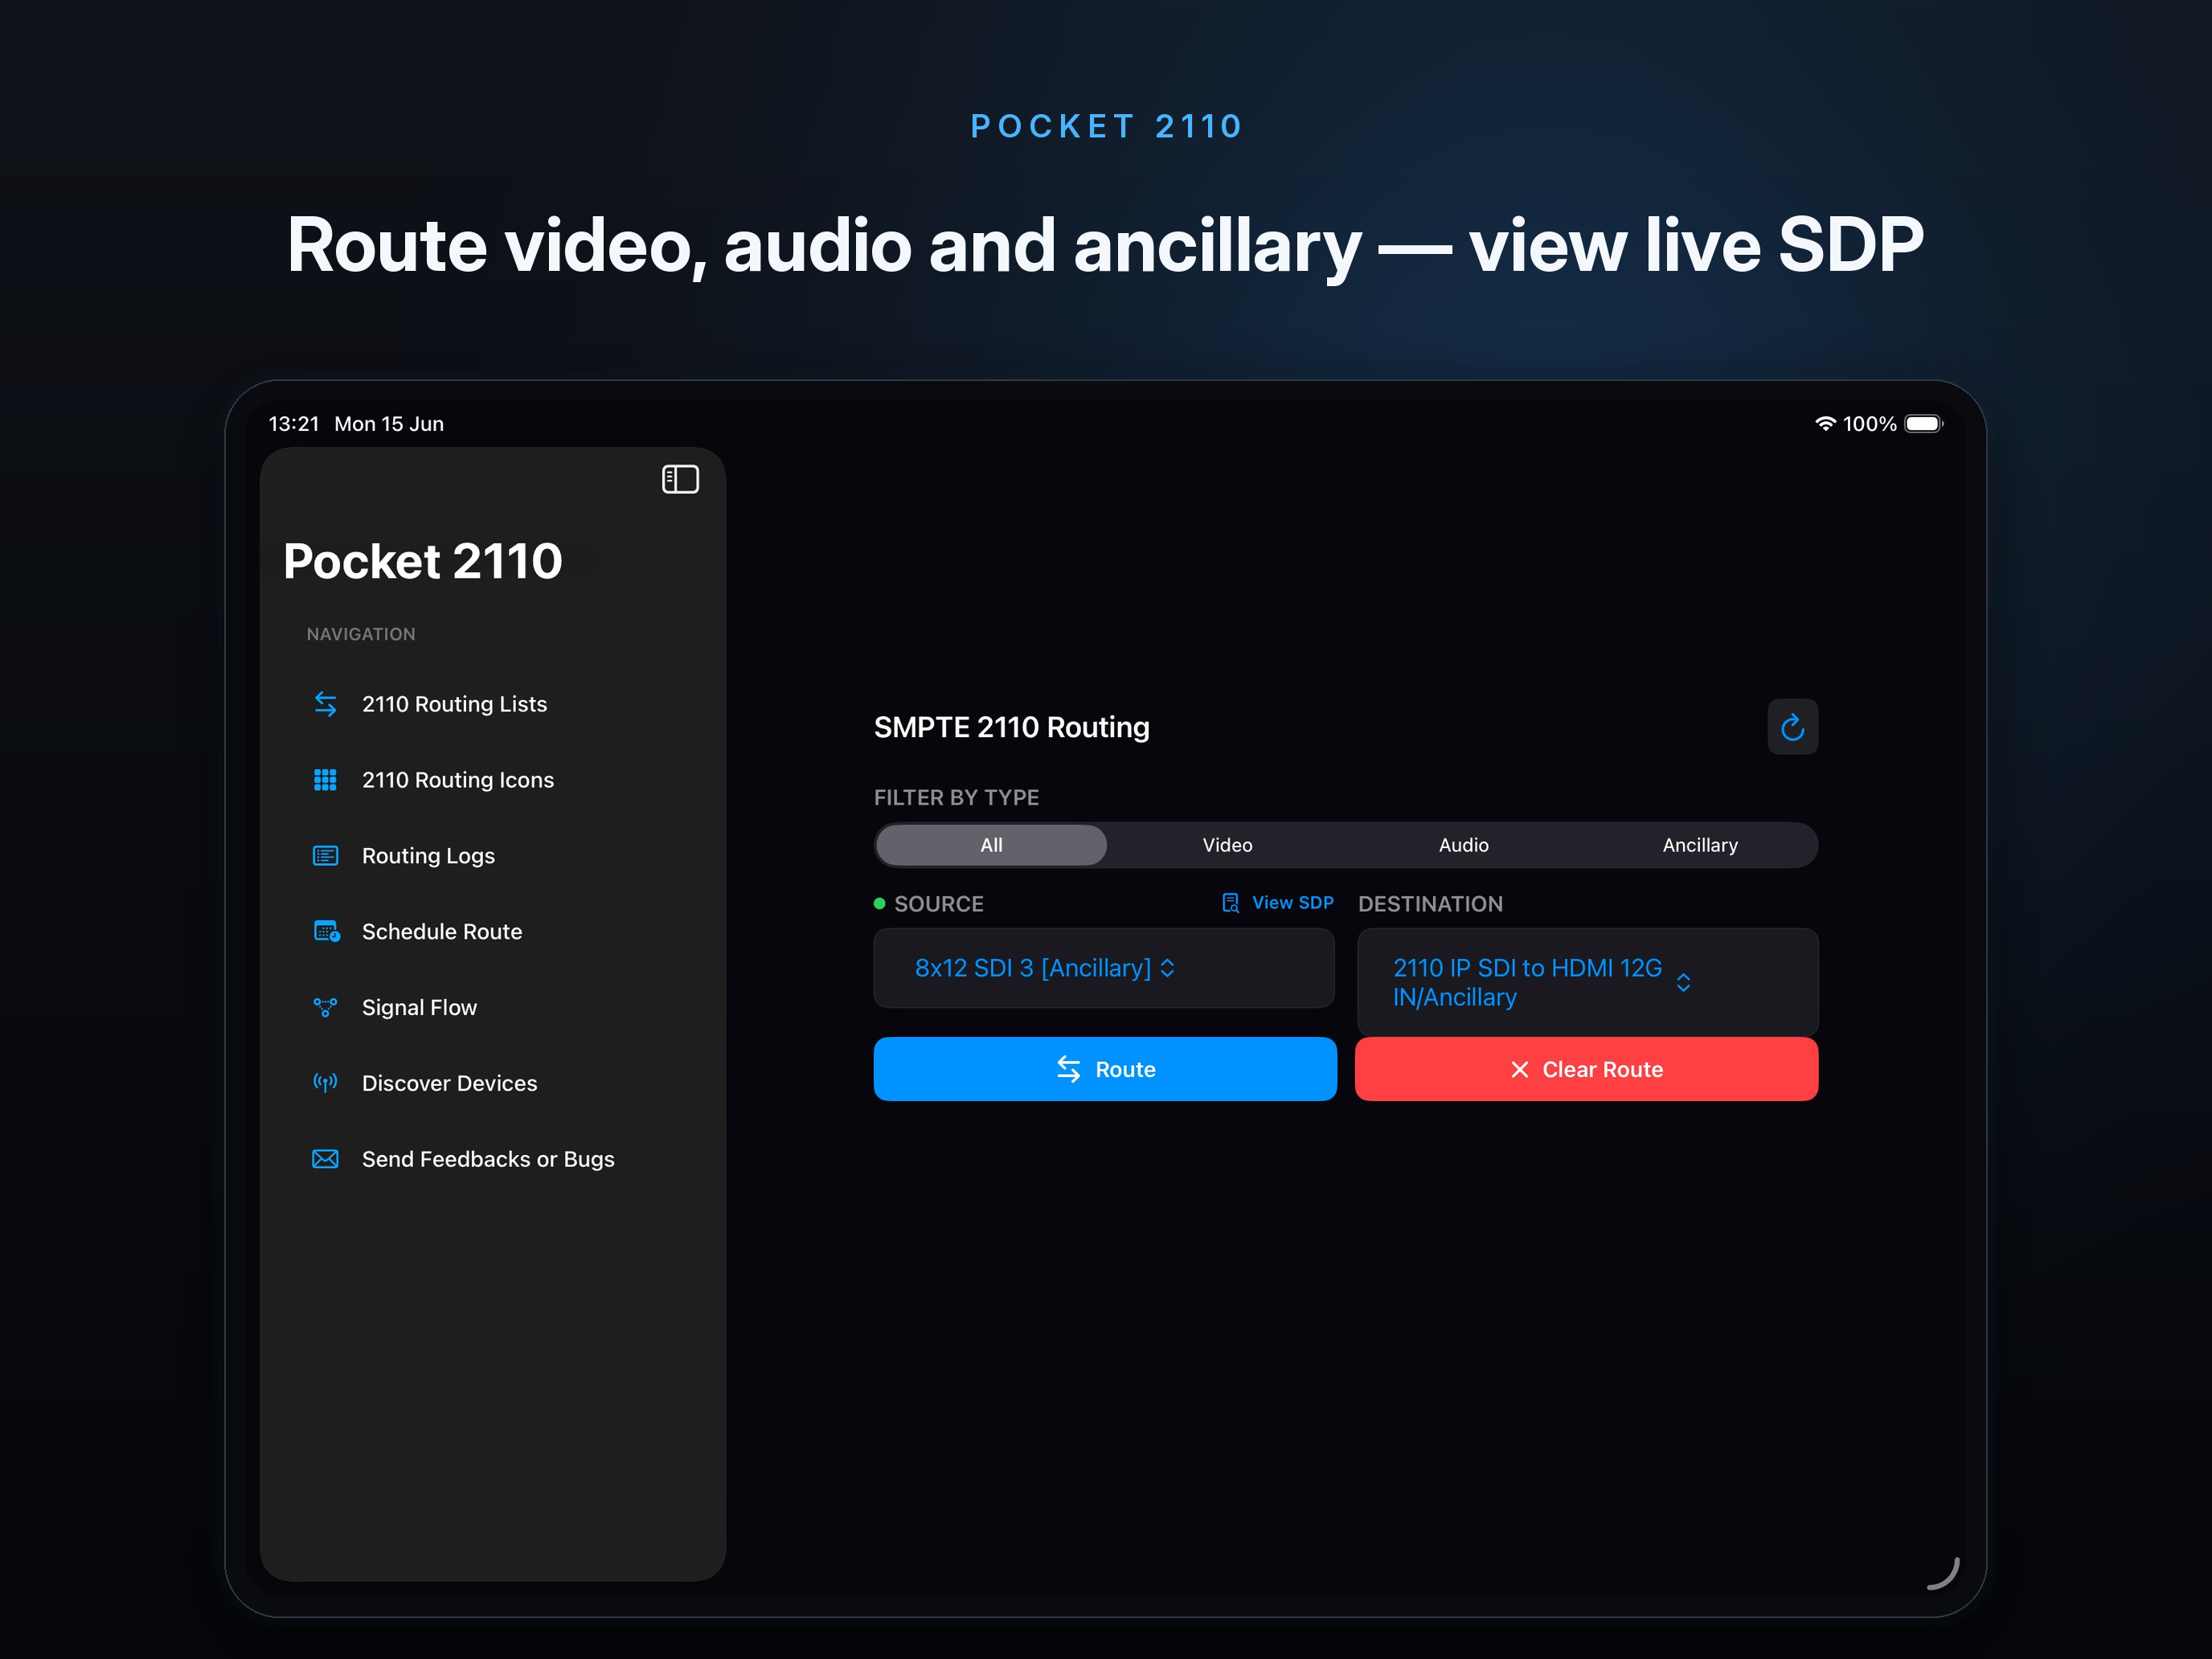Click the SOURCE label
Viewport: 2212px width, 1659px height.
pos(939,904)
